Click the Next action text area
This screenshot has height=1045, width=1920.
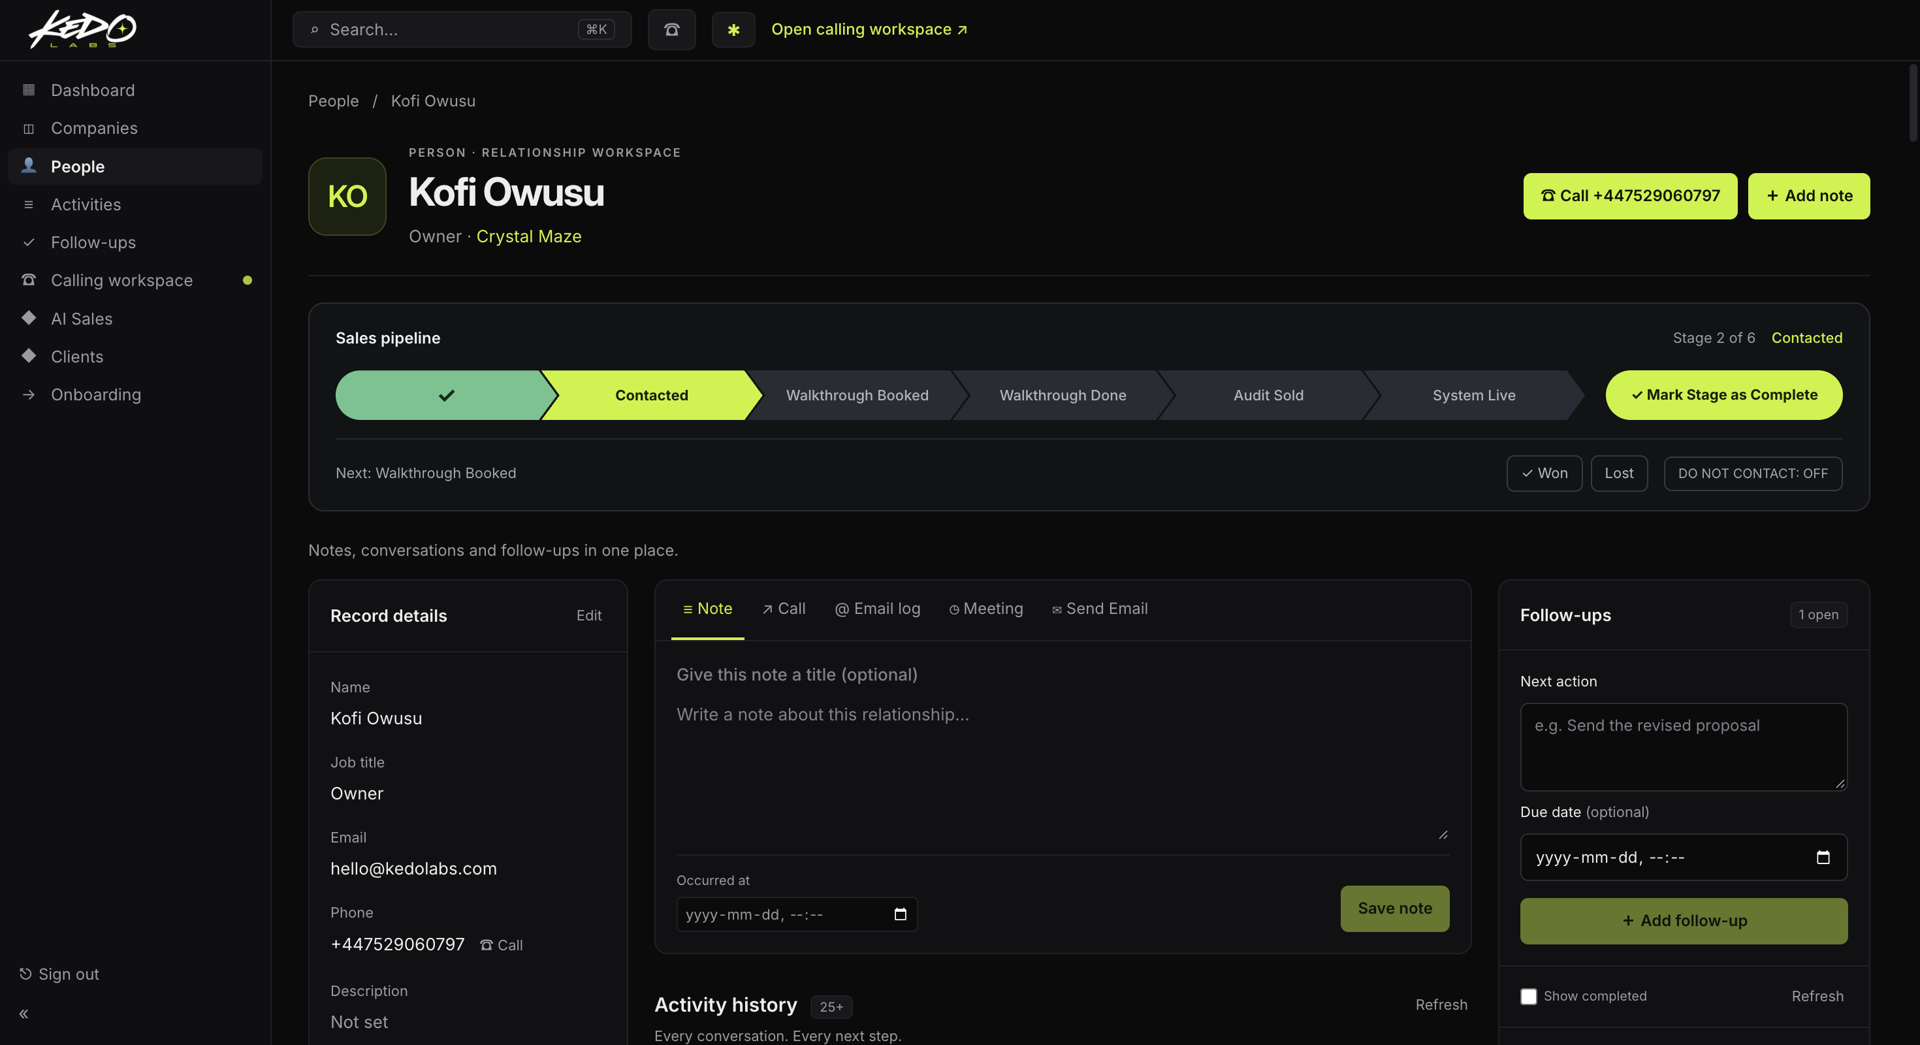click(x=1683, y=747)
